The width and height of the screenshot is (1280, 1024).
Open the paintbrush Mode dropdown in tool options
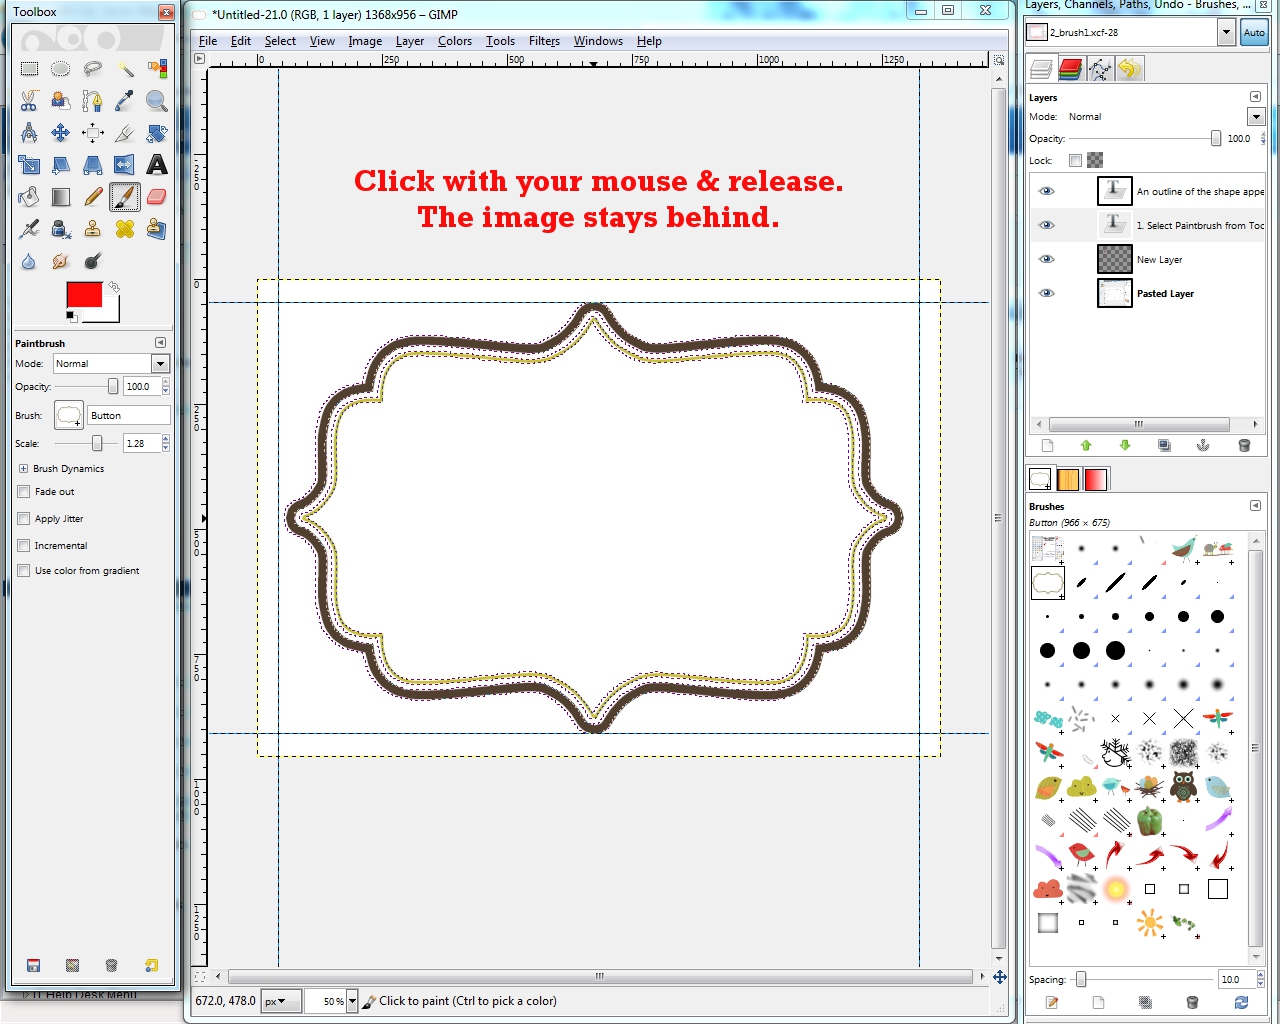pos(160,363)
